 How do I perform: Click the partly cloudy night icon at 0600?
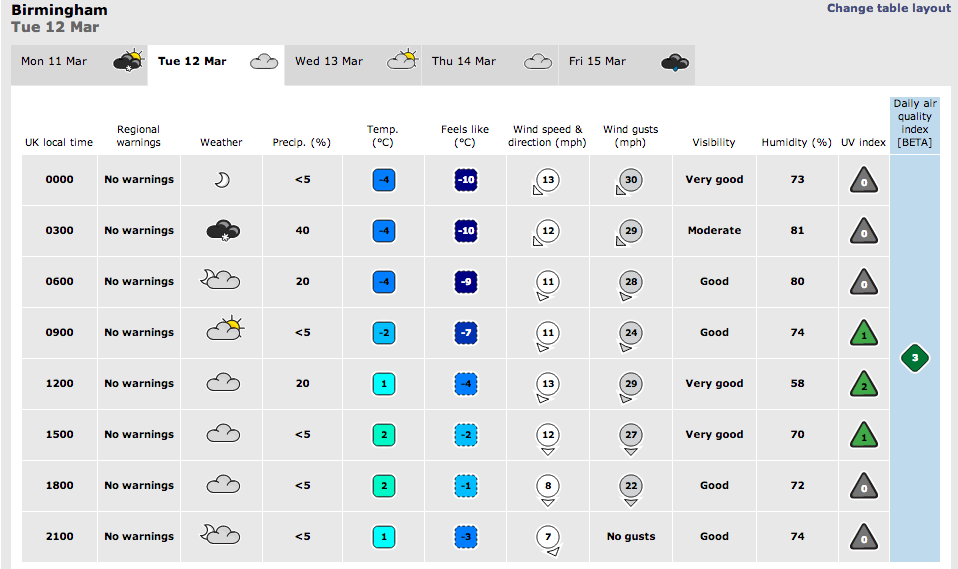pyautogui.click(x=220, y=279)
